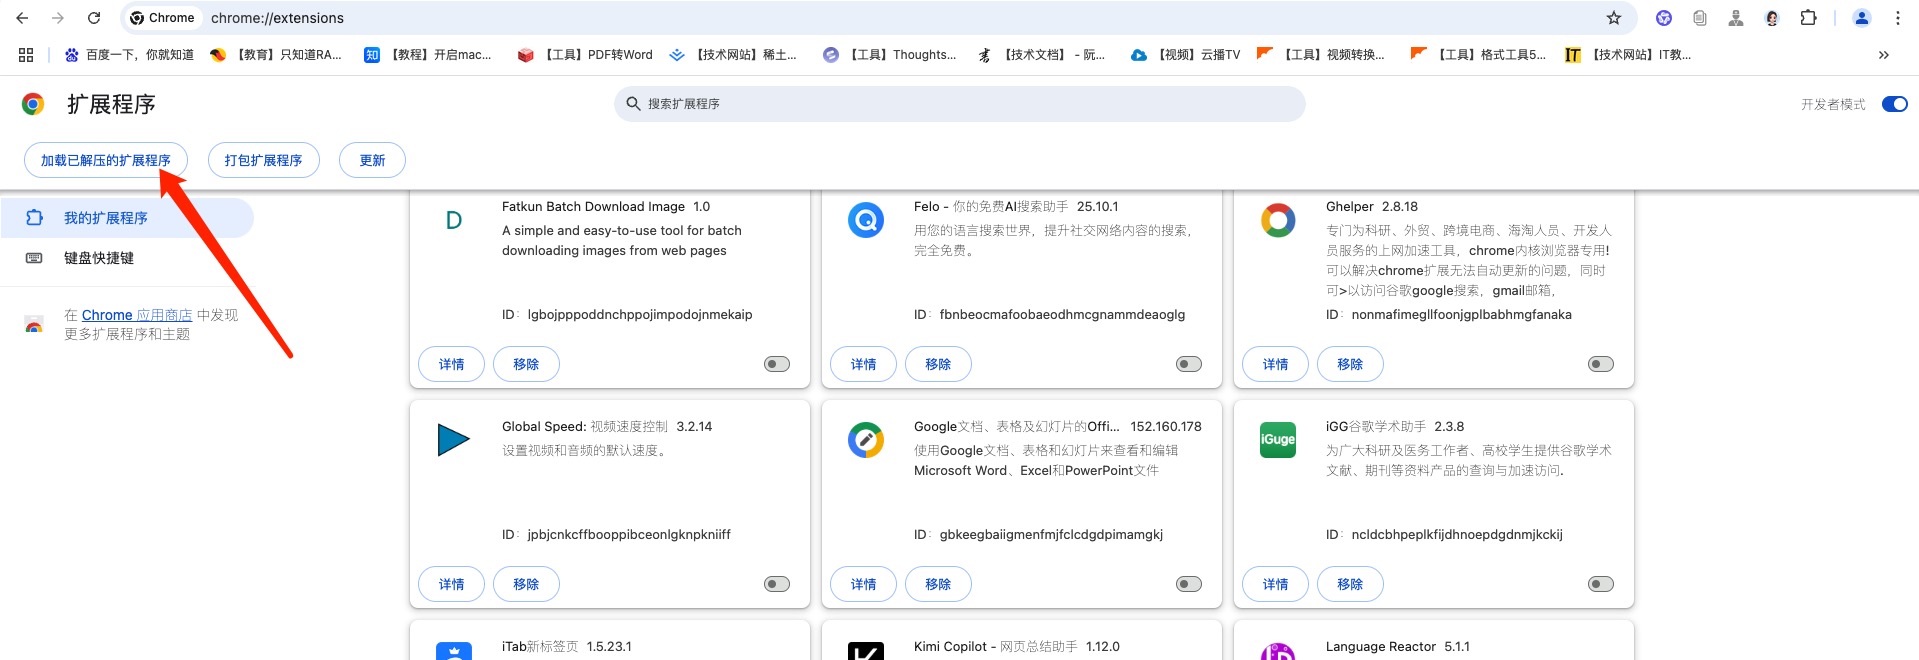Click 移除 for Fatkun Batch Download Image
The width and height of the screenshot is (1919, 660).
pos(526,364)
